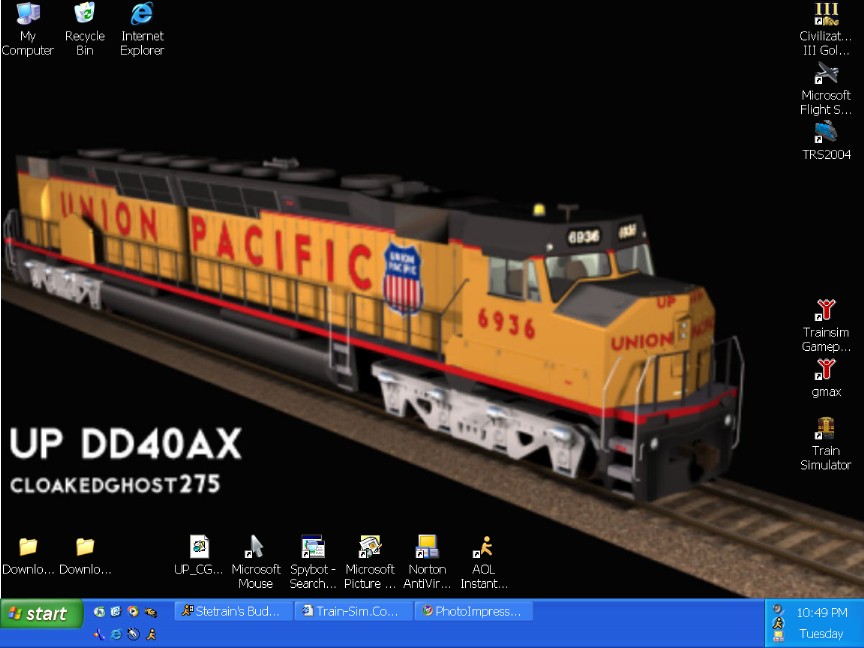The height and width of the screenshot is (648, 864).
Task: Open the Start menu
Action: 42,613
